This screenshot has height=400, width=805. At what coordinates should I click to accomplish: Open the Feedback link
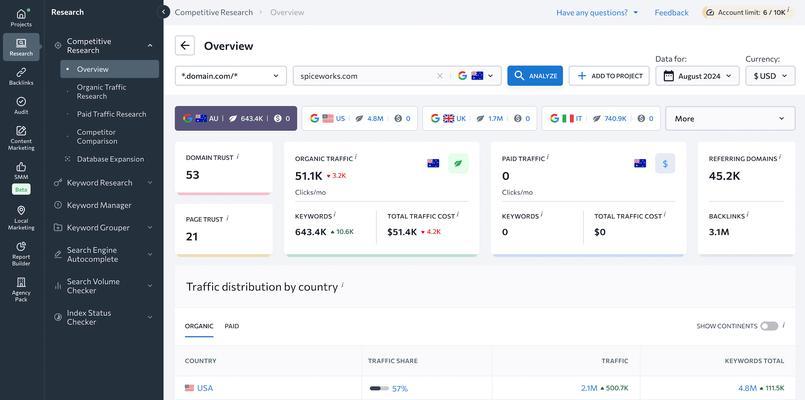pos(671,12)
